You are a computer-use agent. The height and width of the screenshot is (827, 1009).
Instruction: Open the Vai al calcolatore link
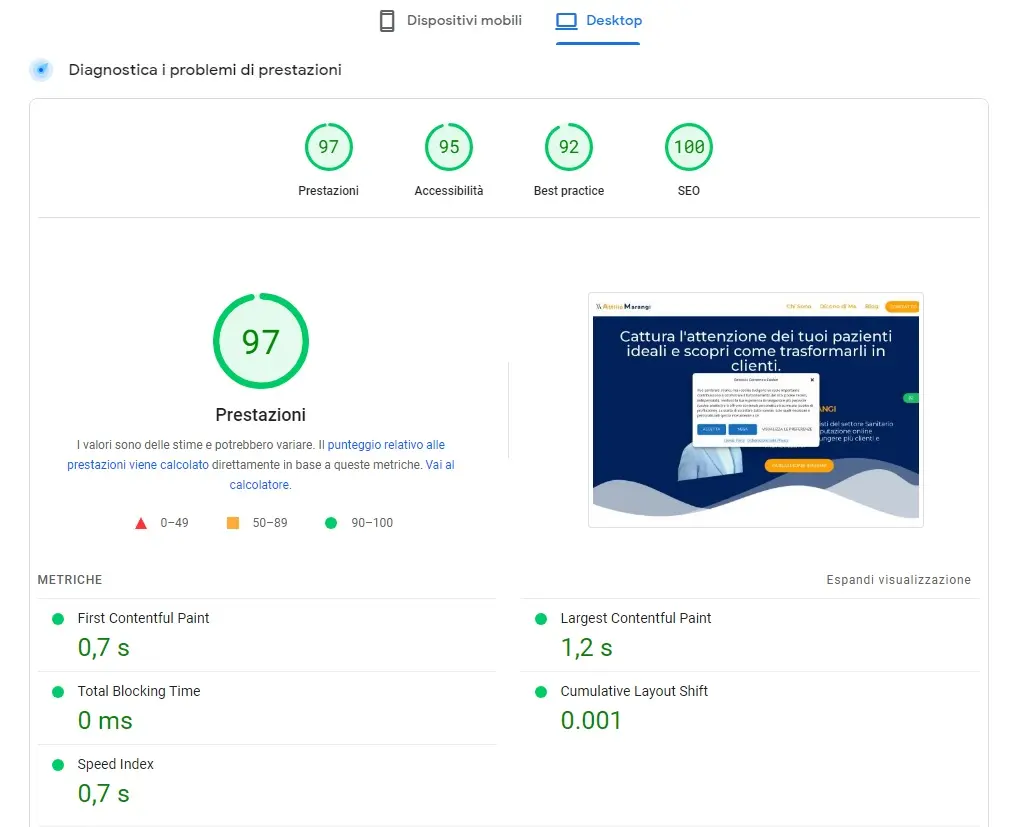[x=259, y=484]
